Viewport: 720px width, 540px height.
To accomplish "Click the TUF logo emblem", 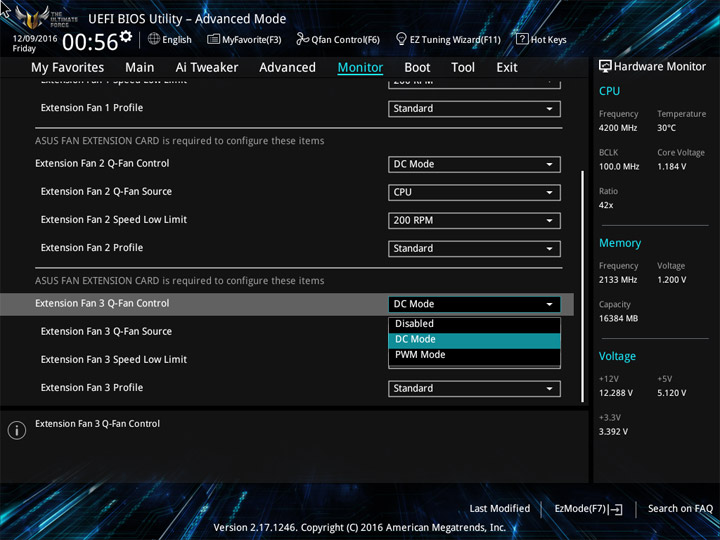I will click(x=32, y=18).
